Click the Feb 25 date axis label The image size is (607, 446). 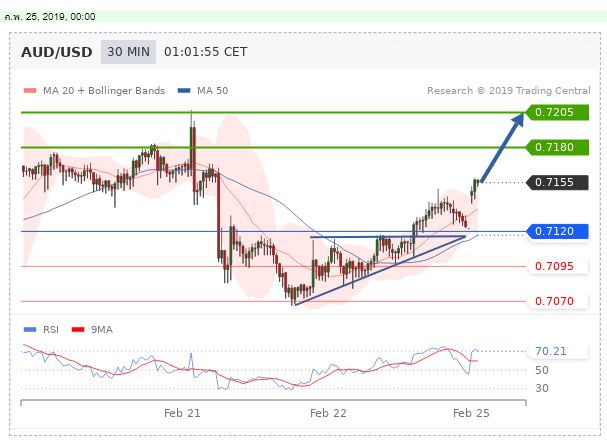471,413
